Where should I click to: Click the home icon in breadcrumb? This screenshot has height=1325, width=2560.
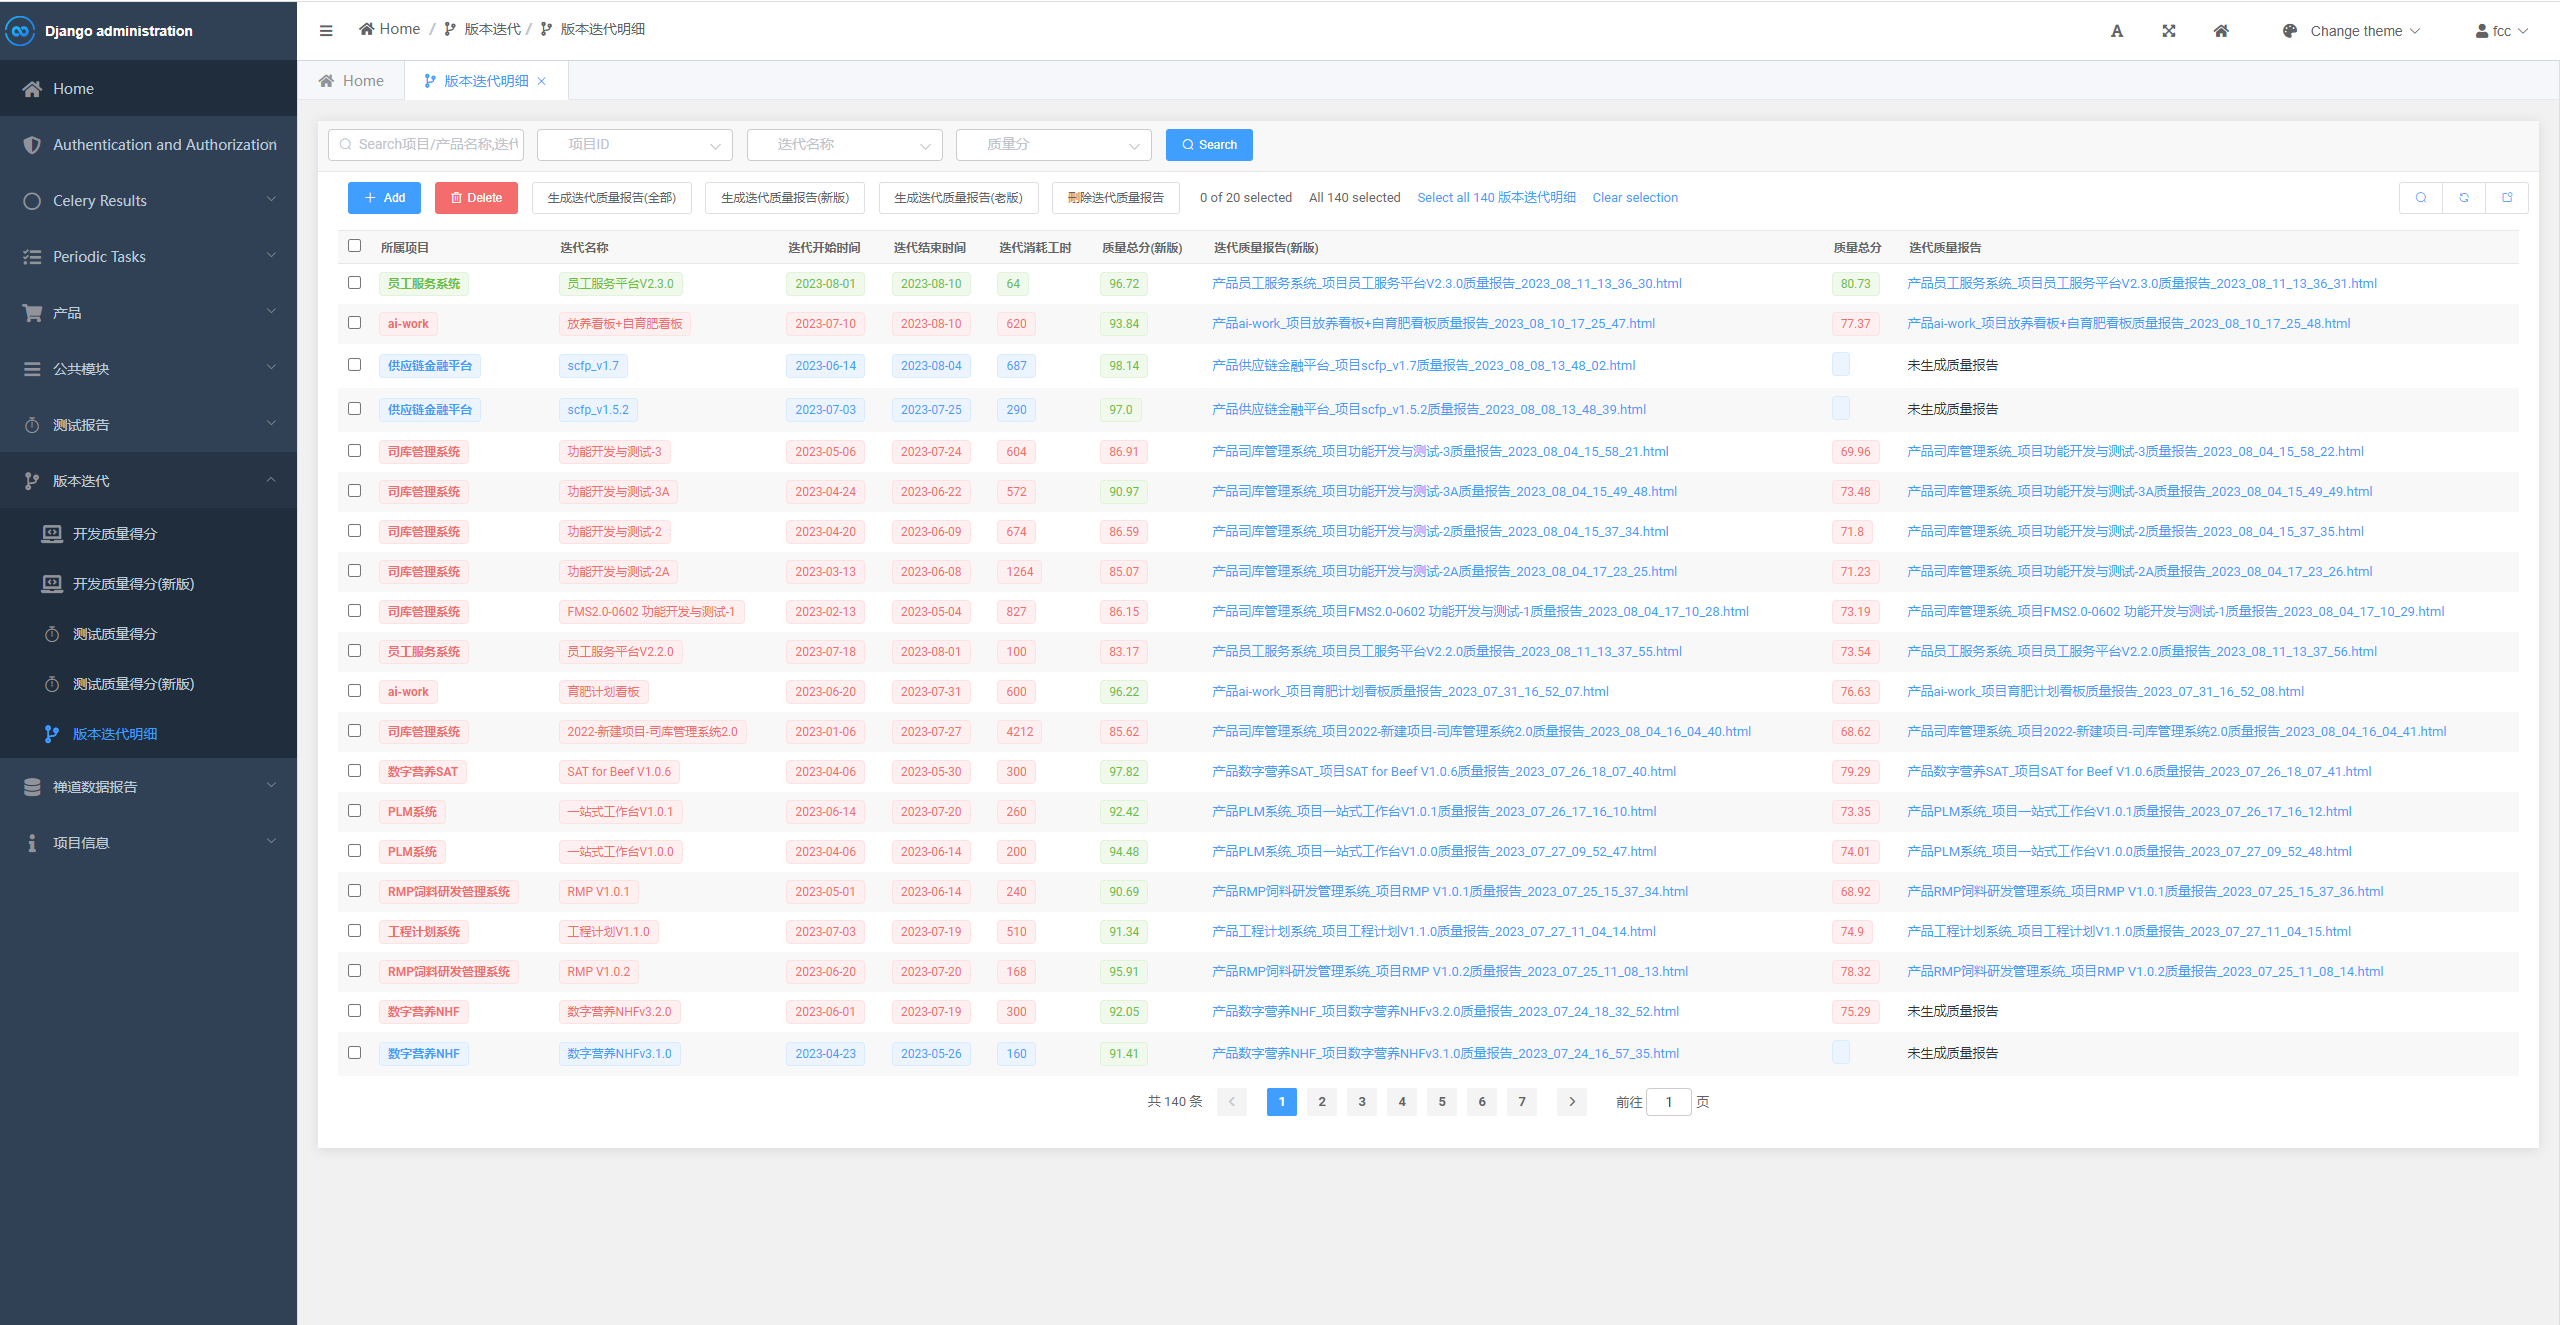tap(367, 29)
